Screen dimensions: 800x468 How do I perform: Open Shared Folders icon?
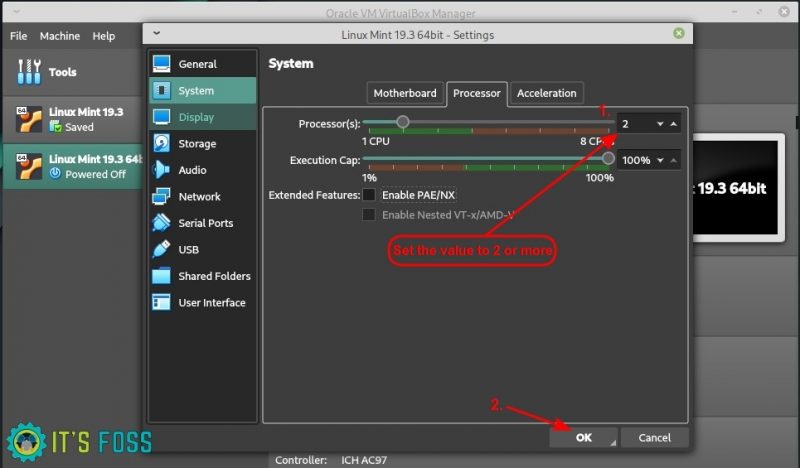[x=162, y=276]
